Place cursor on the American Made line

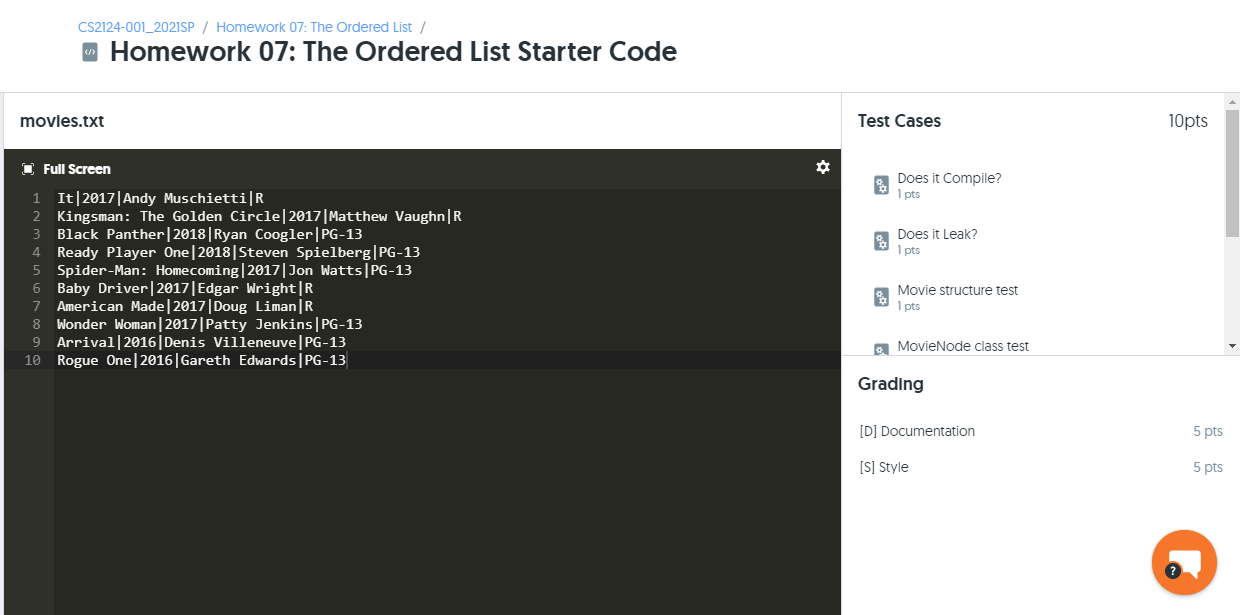[x=185, y=306]
